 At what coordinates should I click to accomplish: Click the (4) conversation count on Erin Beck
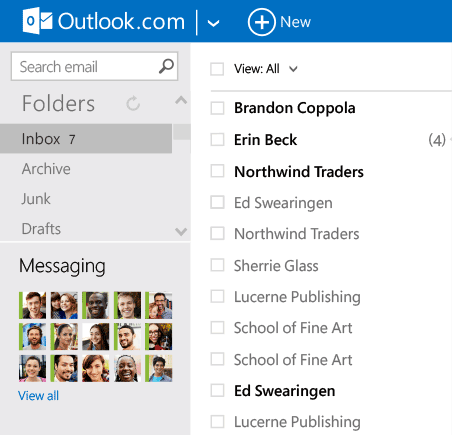pyautogui.click(x=437, y=140)
